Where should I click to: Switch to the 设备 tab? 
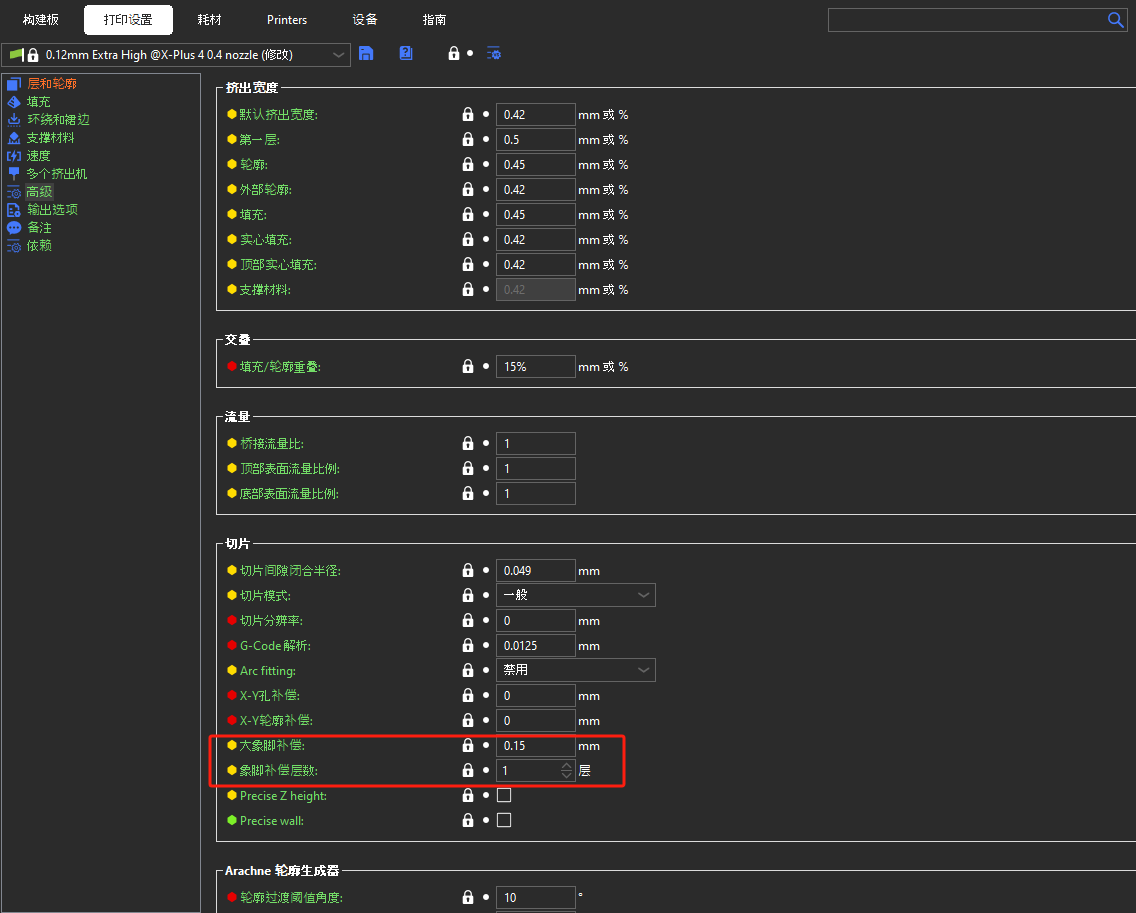[365, 20]
